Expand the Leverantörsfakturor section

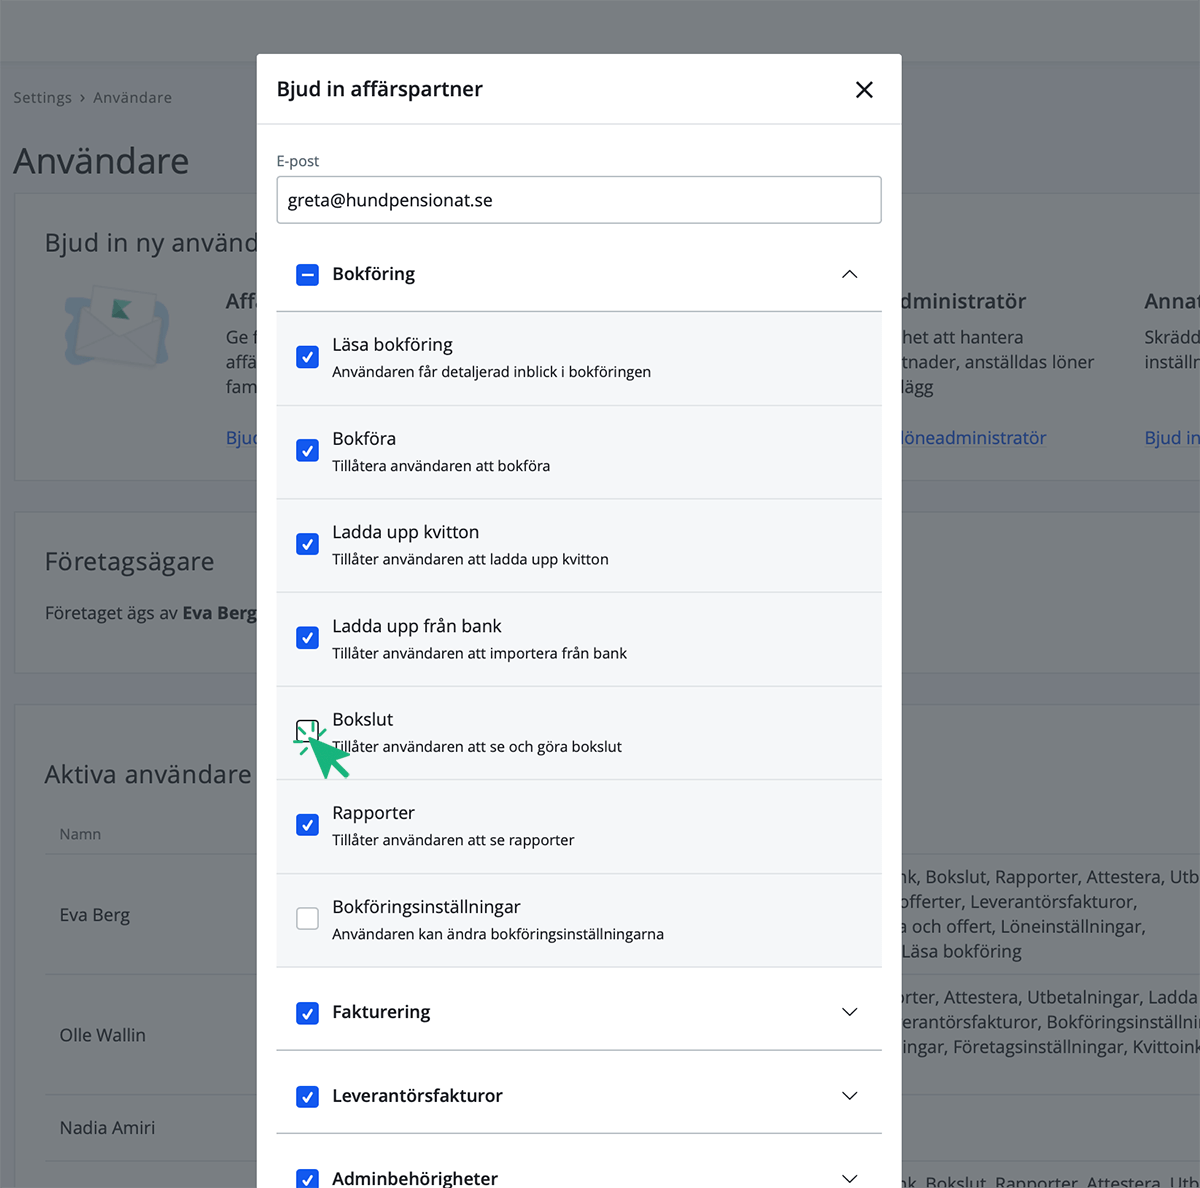coord(850,1096)
